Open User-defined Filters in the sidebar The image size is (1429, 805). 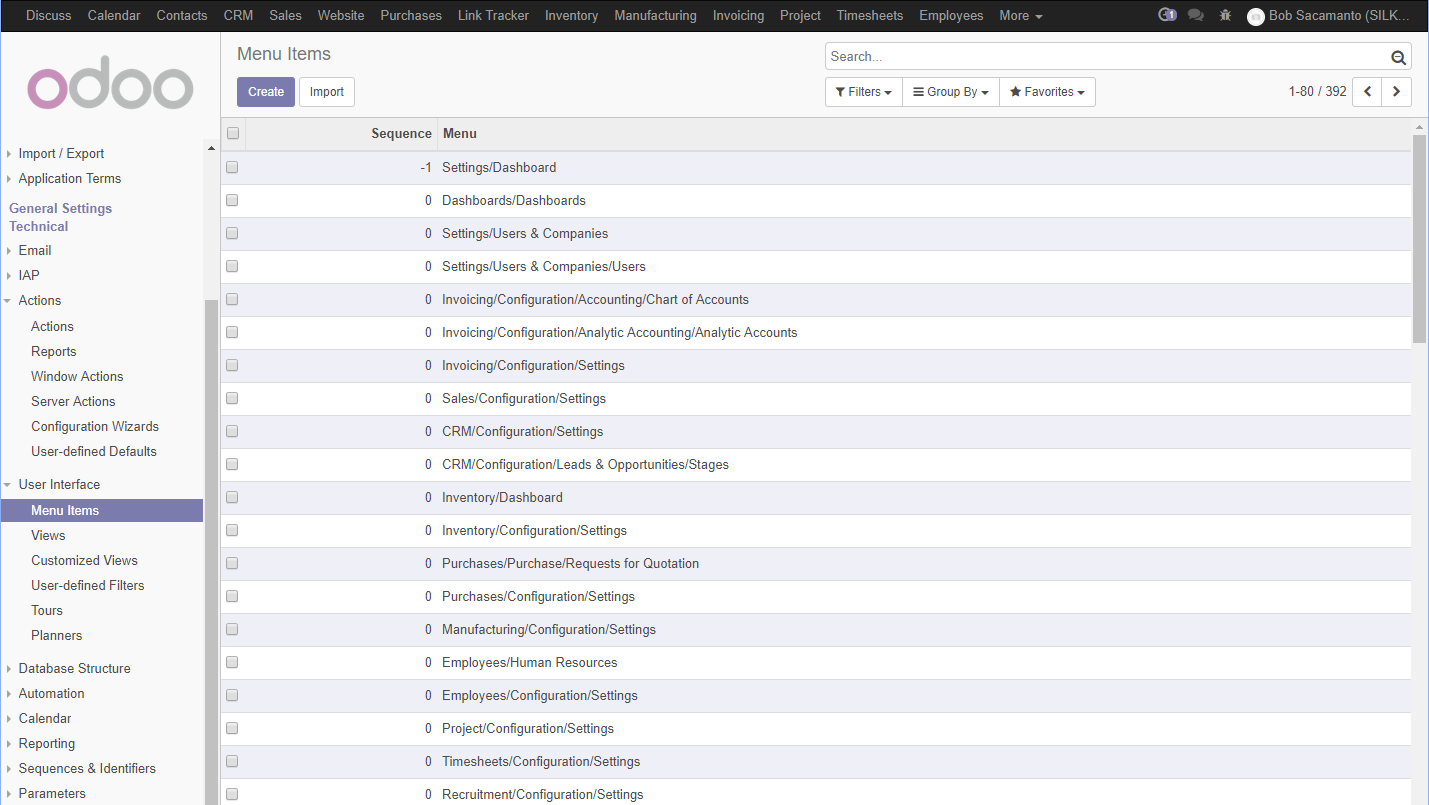point(88,585)
